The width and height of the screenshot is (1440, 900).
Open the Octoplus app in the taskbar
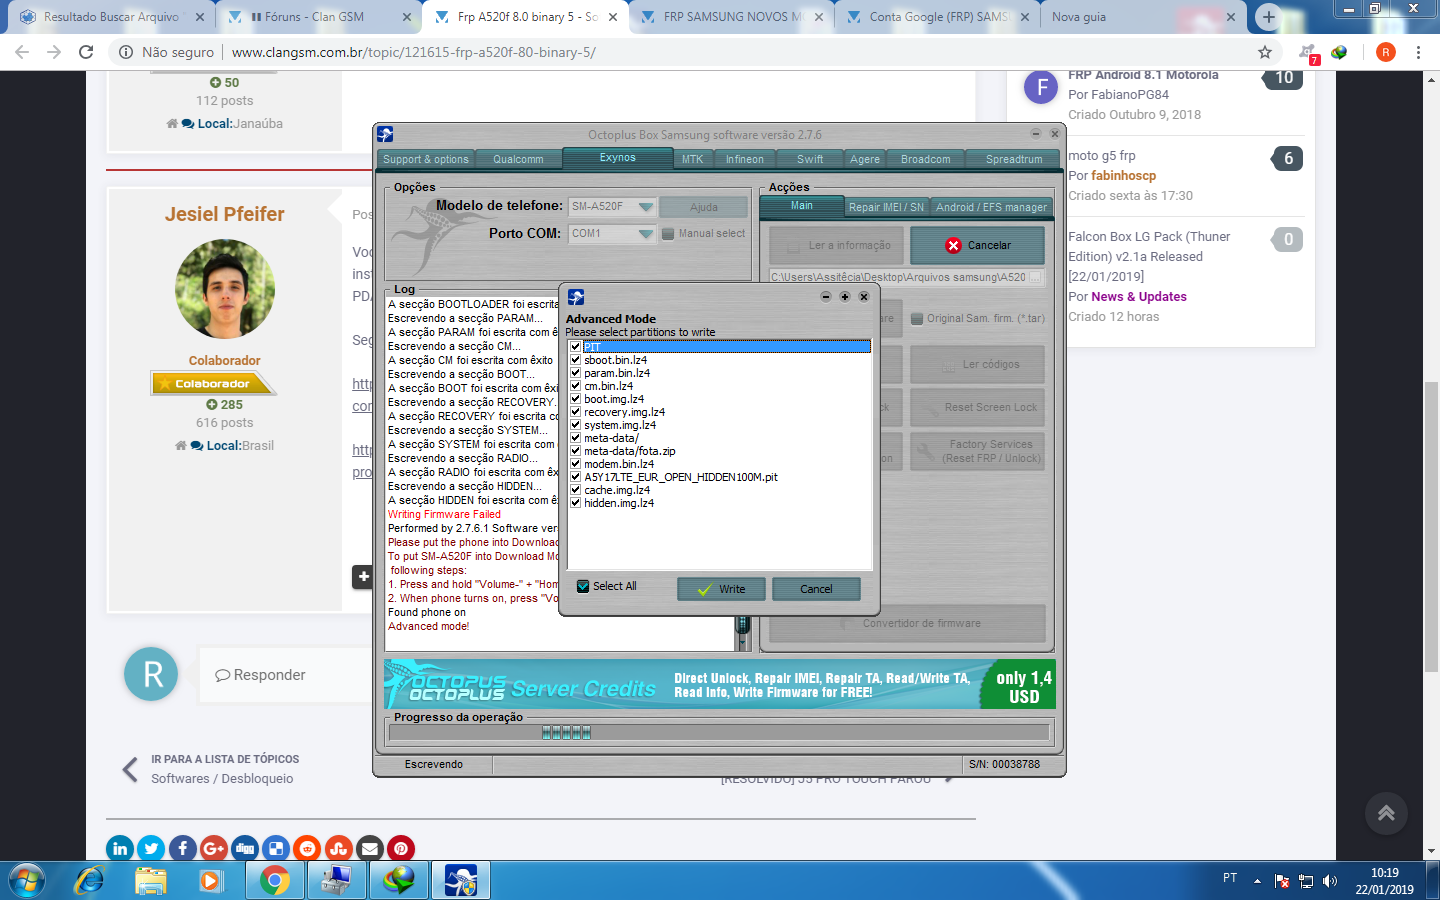click(x=461, y=880)
